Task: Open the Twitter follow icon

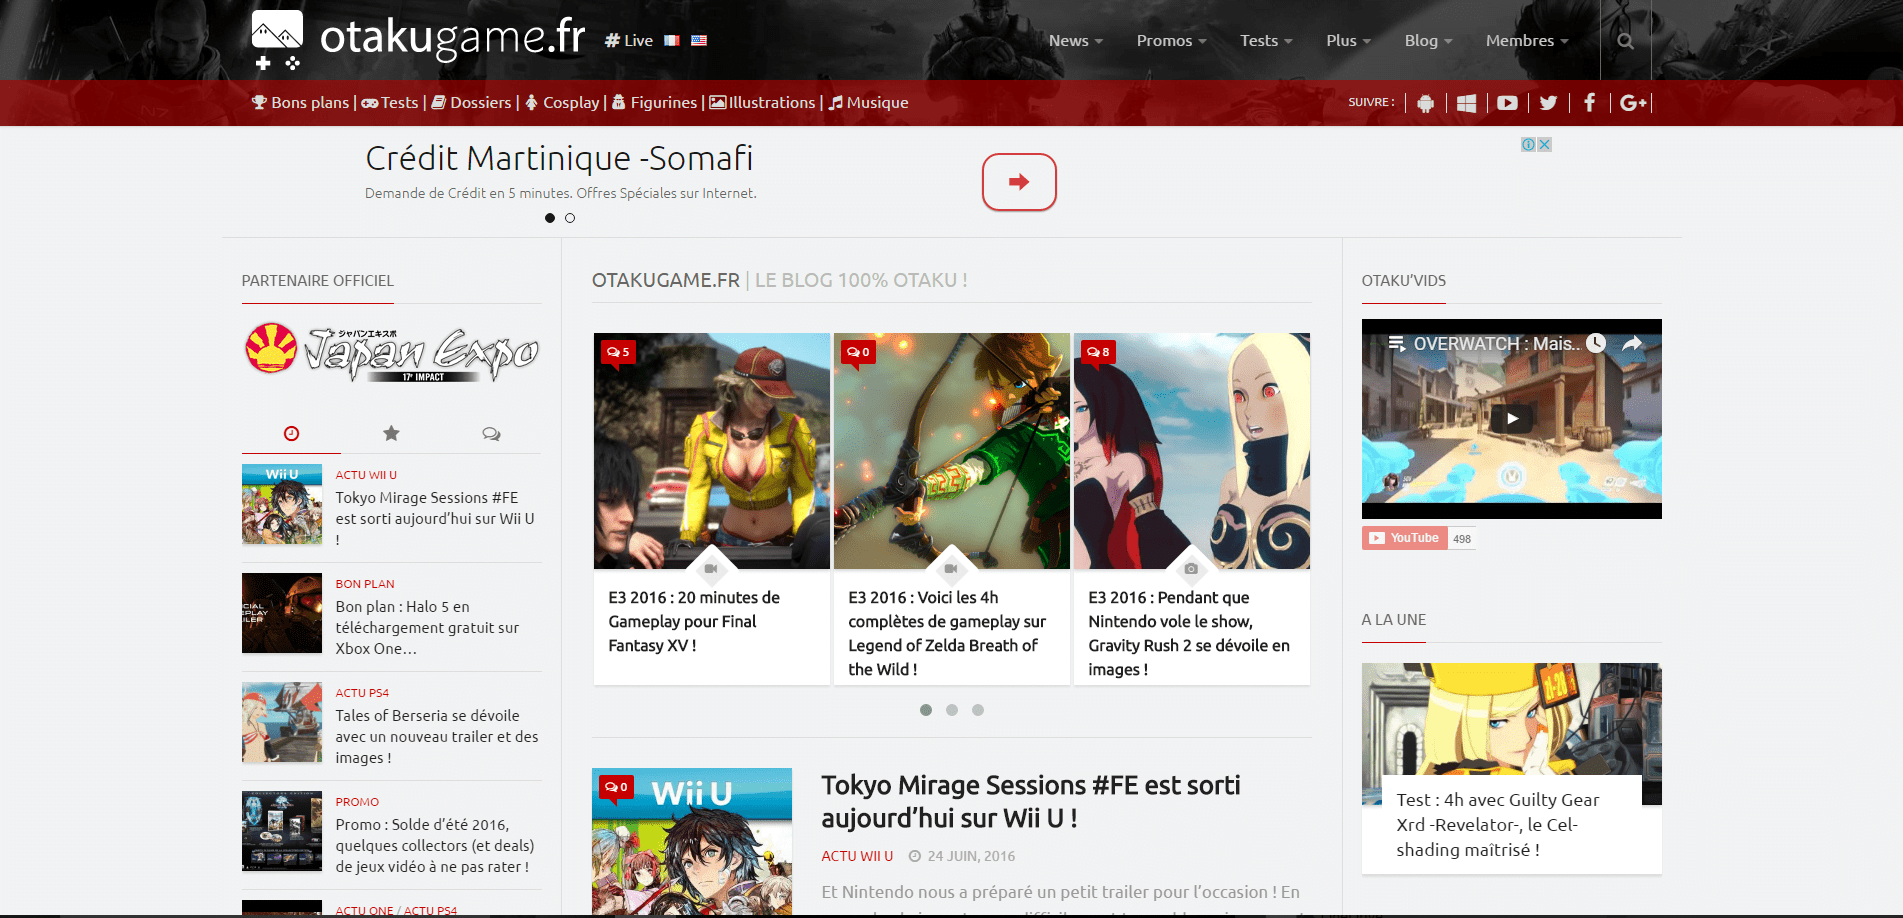Action: (1548, 103)
